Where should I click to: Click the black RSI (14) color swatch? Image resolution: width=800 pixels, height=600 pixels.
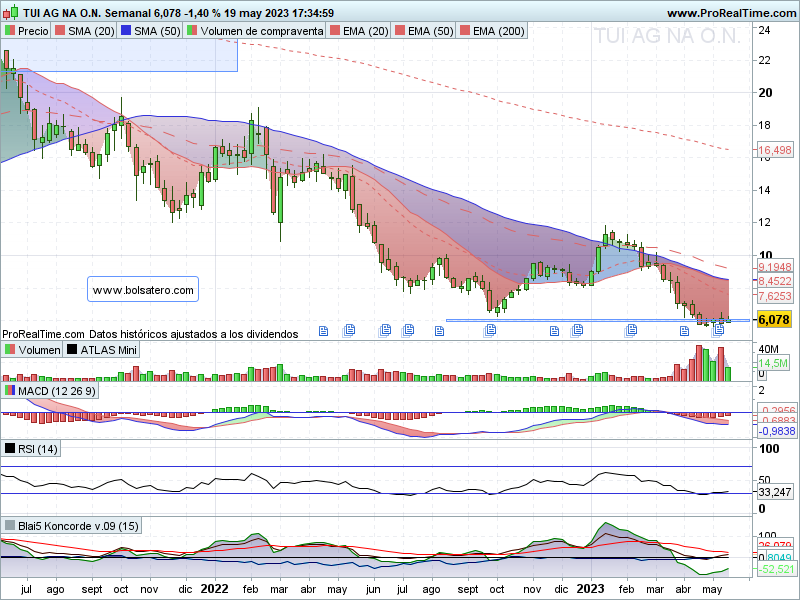point(10,449)
